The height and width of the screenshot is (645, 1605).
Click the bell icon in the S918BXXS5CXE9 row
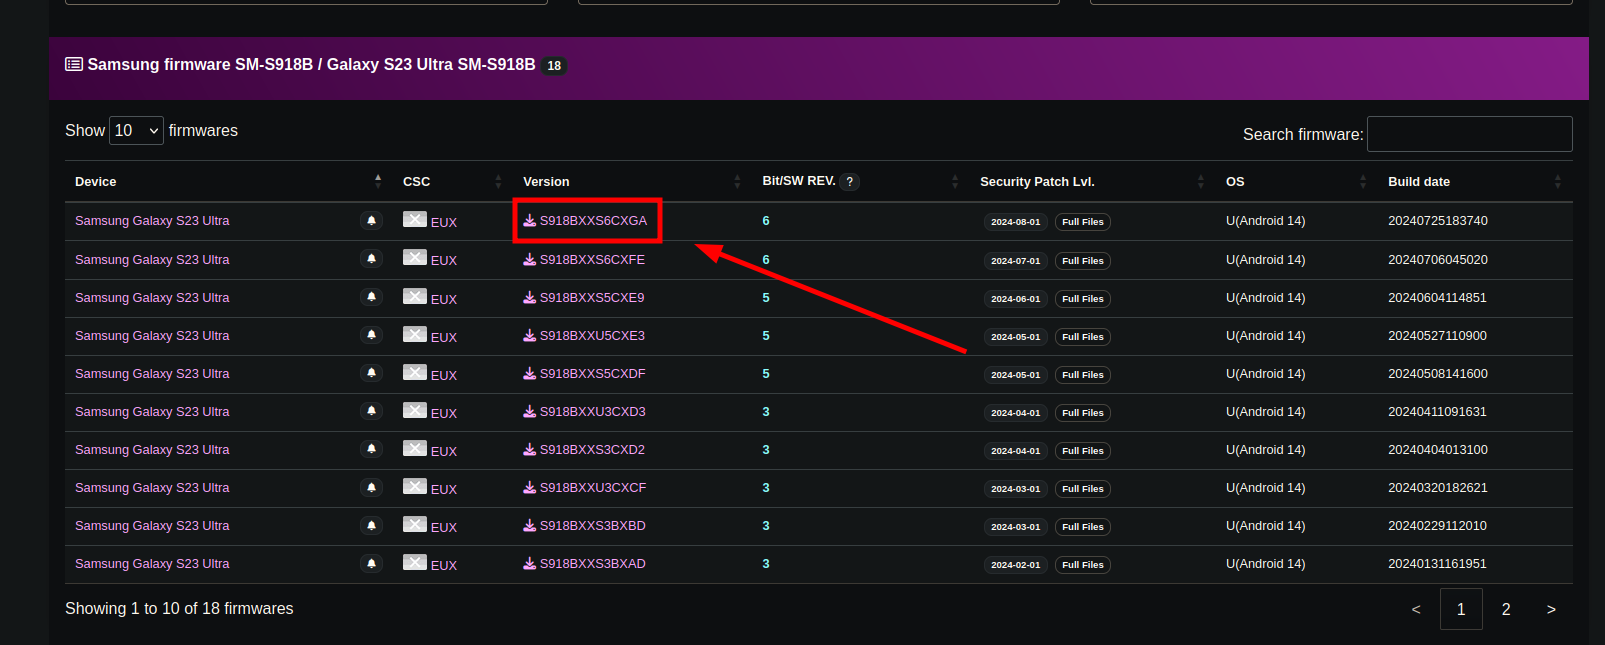[x=371, y=297]
